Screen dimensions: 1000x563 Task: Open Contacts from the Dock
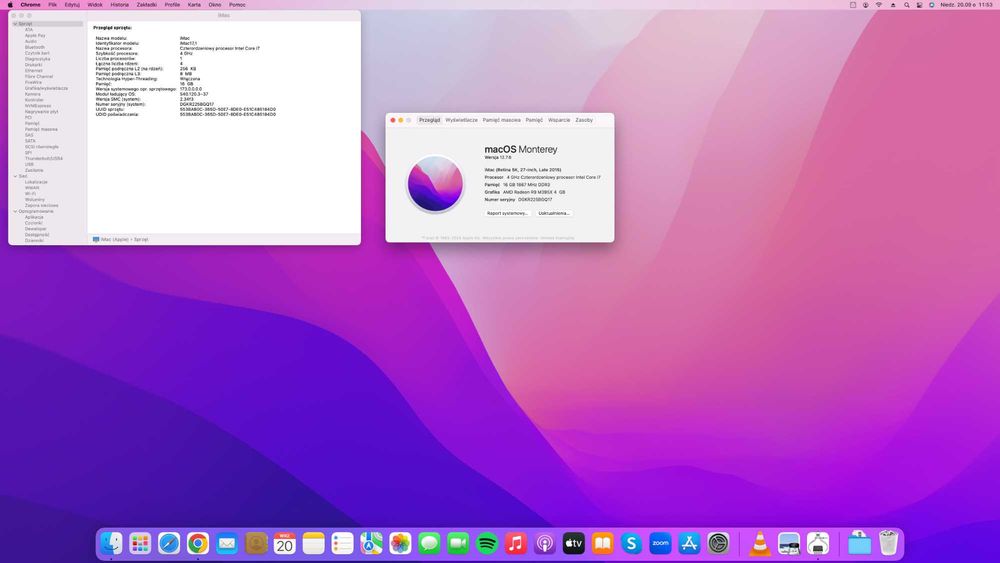[256, 543]
